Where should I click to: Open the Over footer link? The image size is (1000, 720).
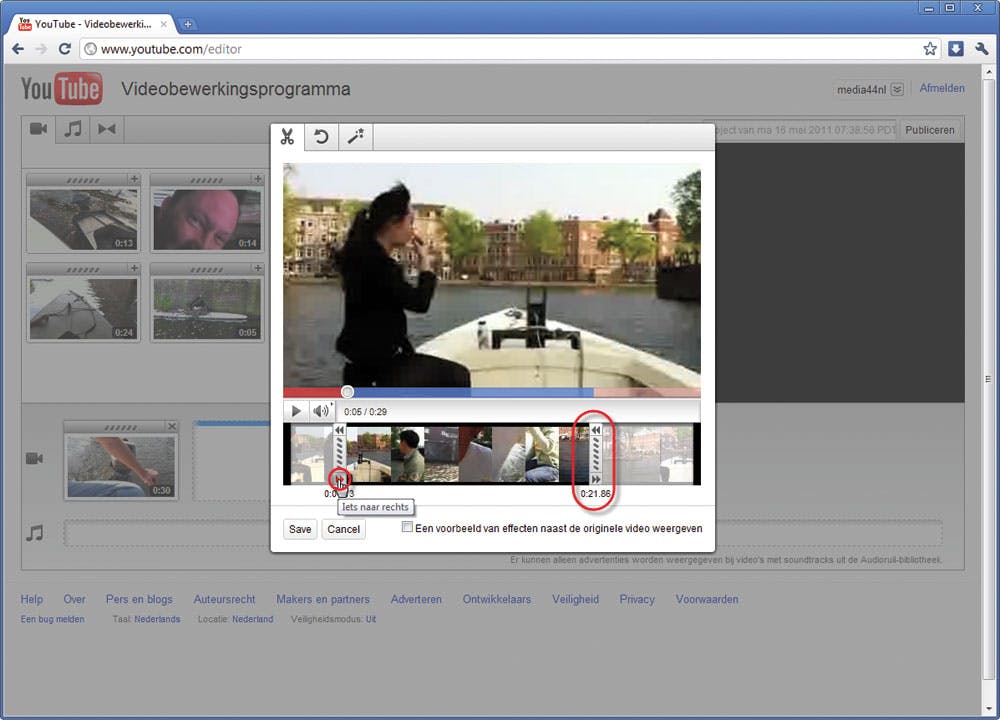(x=75, y=599)
